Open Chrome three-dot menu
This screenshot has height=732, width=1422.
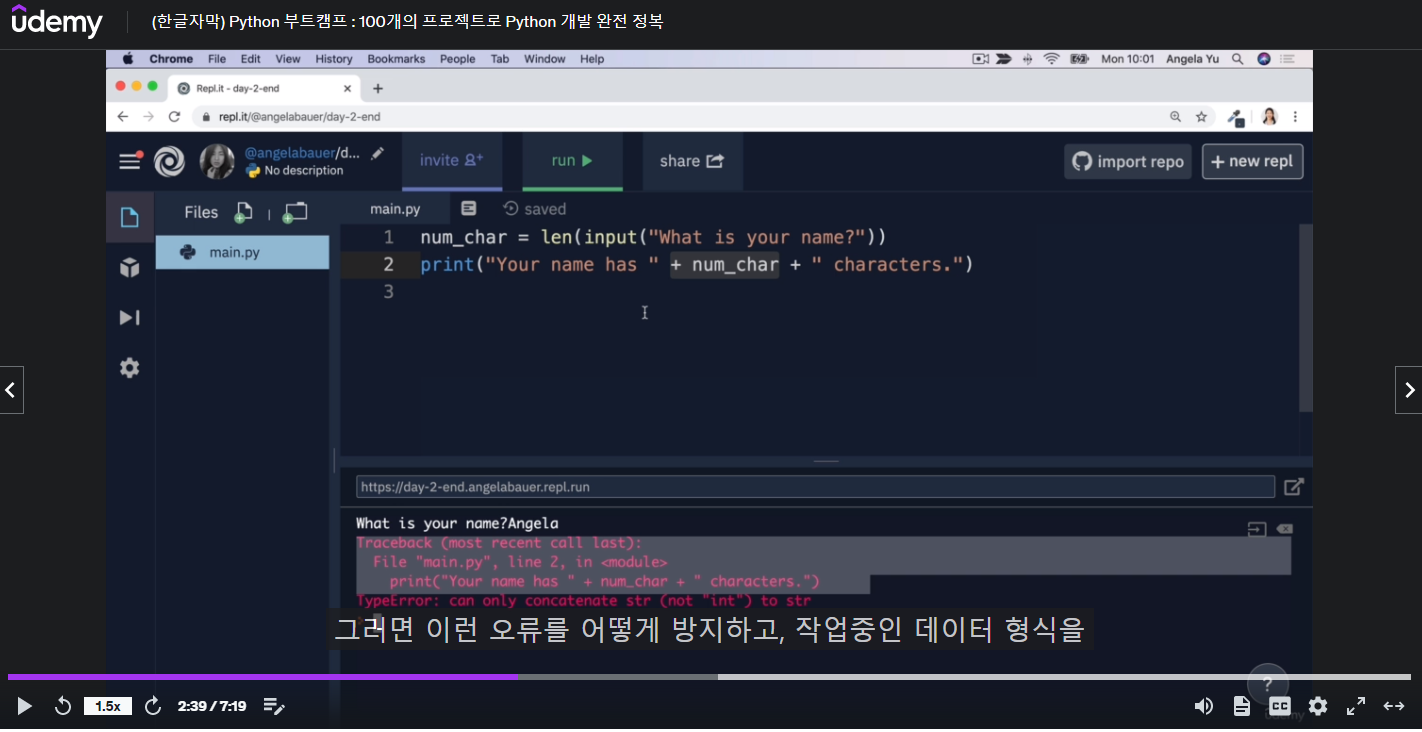(1296, 116)
